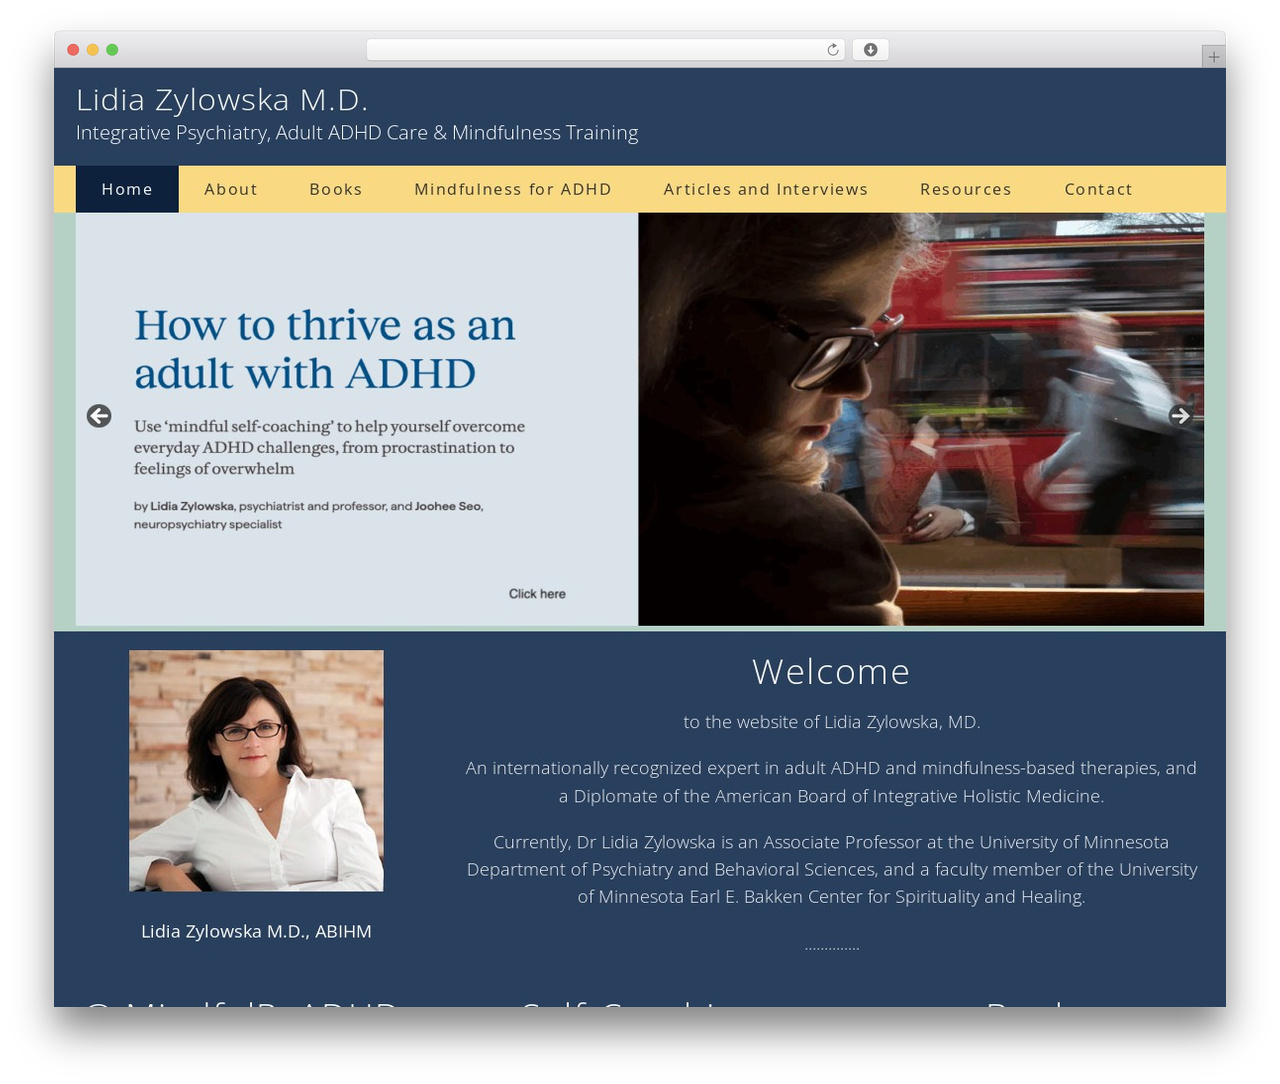
Task: Click 'to the website of Lidia Zylowska, MD.'
Action: [x=832, y=722]
